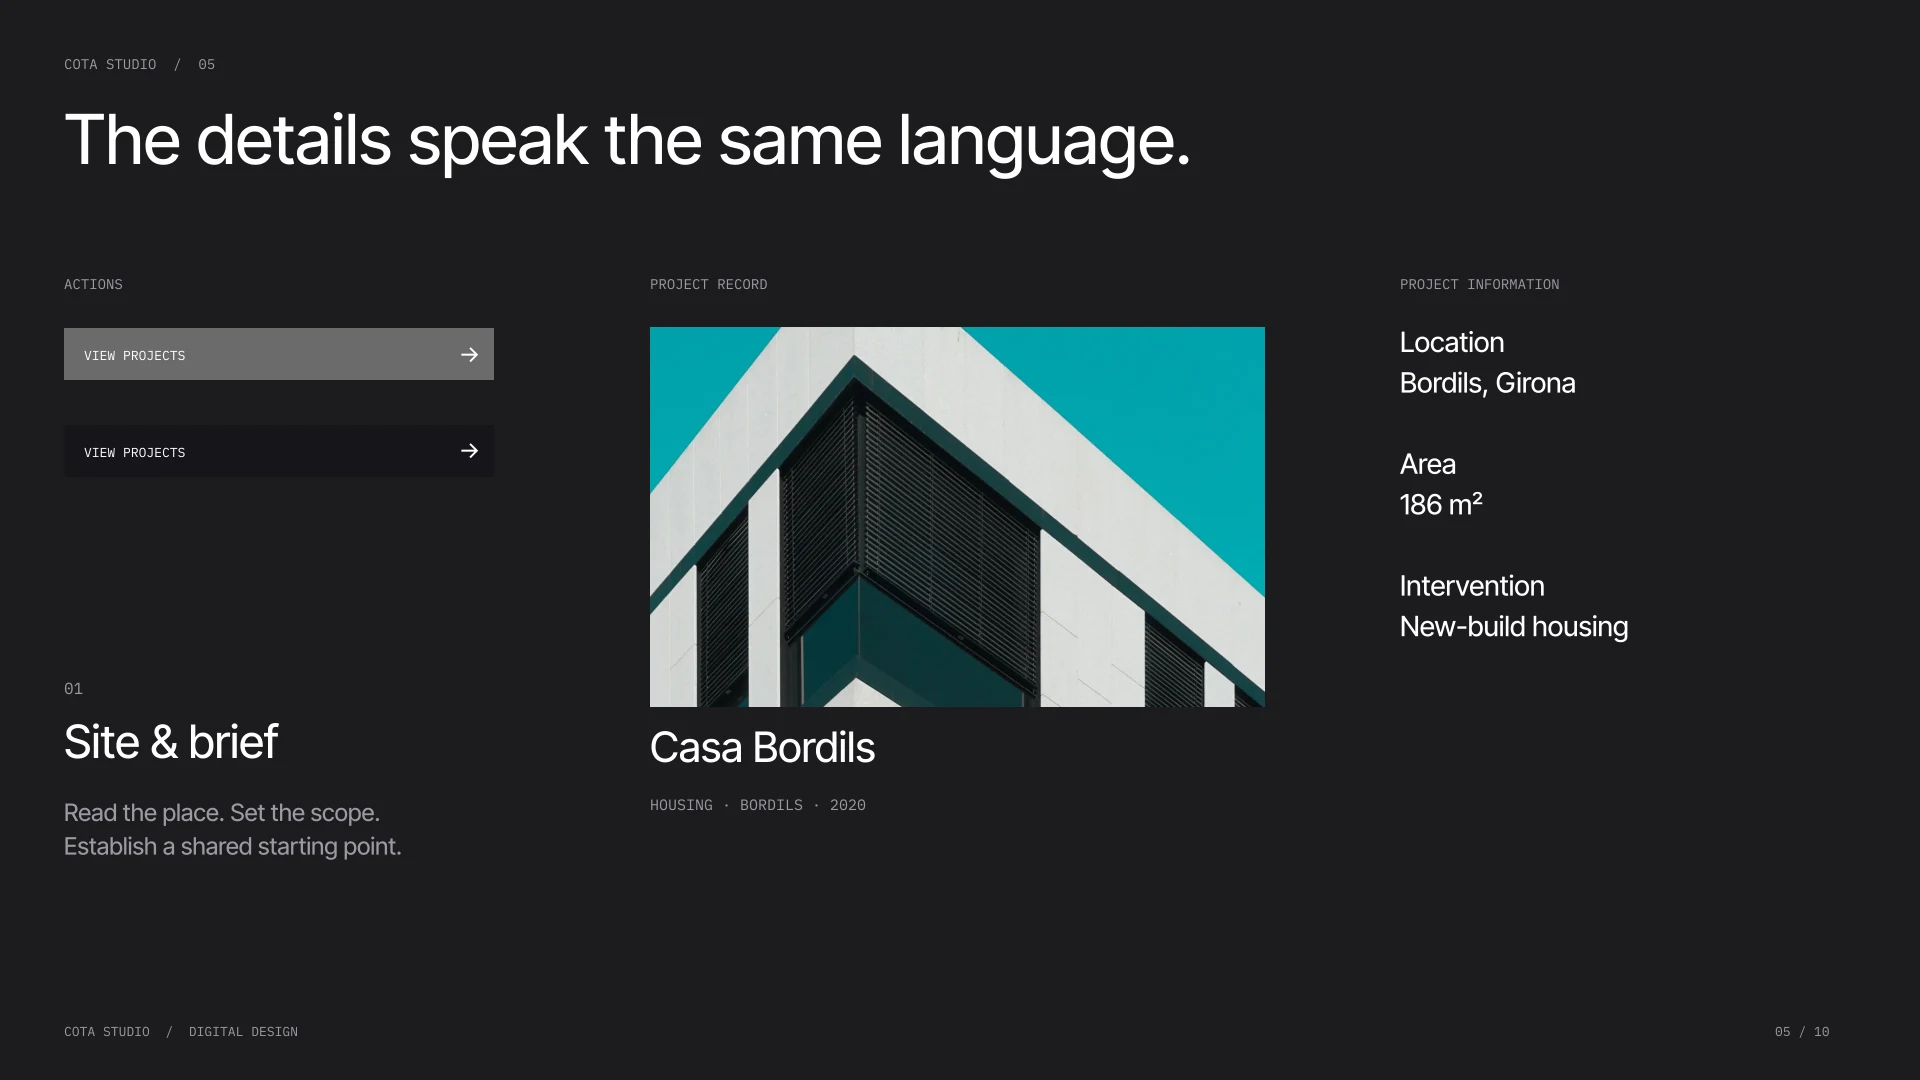The image size is (1920, 1080).
Task: Click the 'Read the place. Set the scope.' line
Action: (x=222, y=813)
